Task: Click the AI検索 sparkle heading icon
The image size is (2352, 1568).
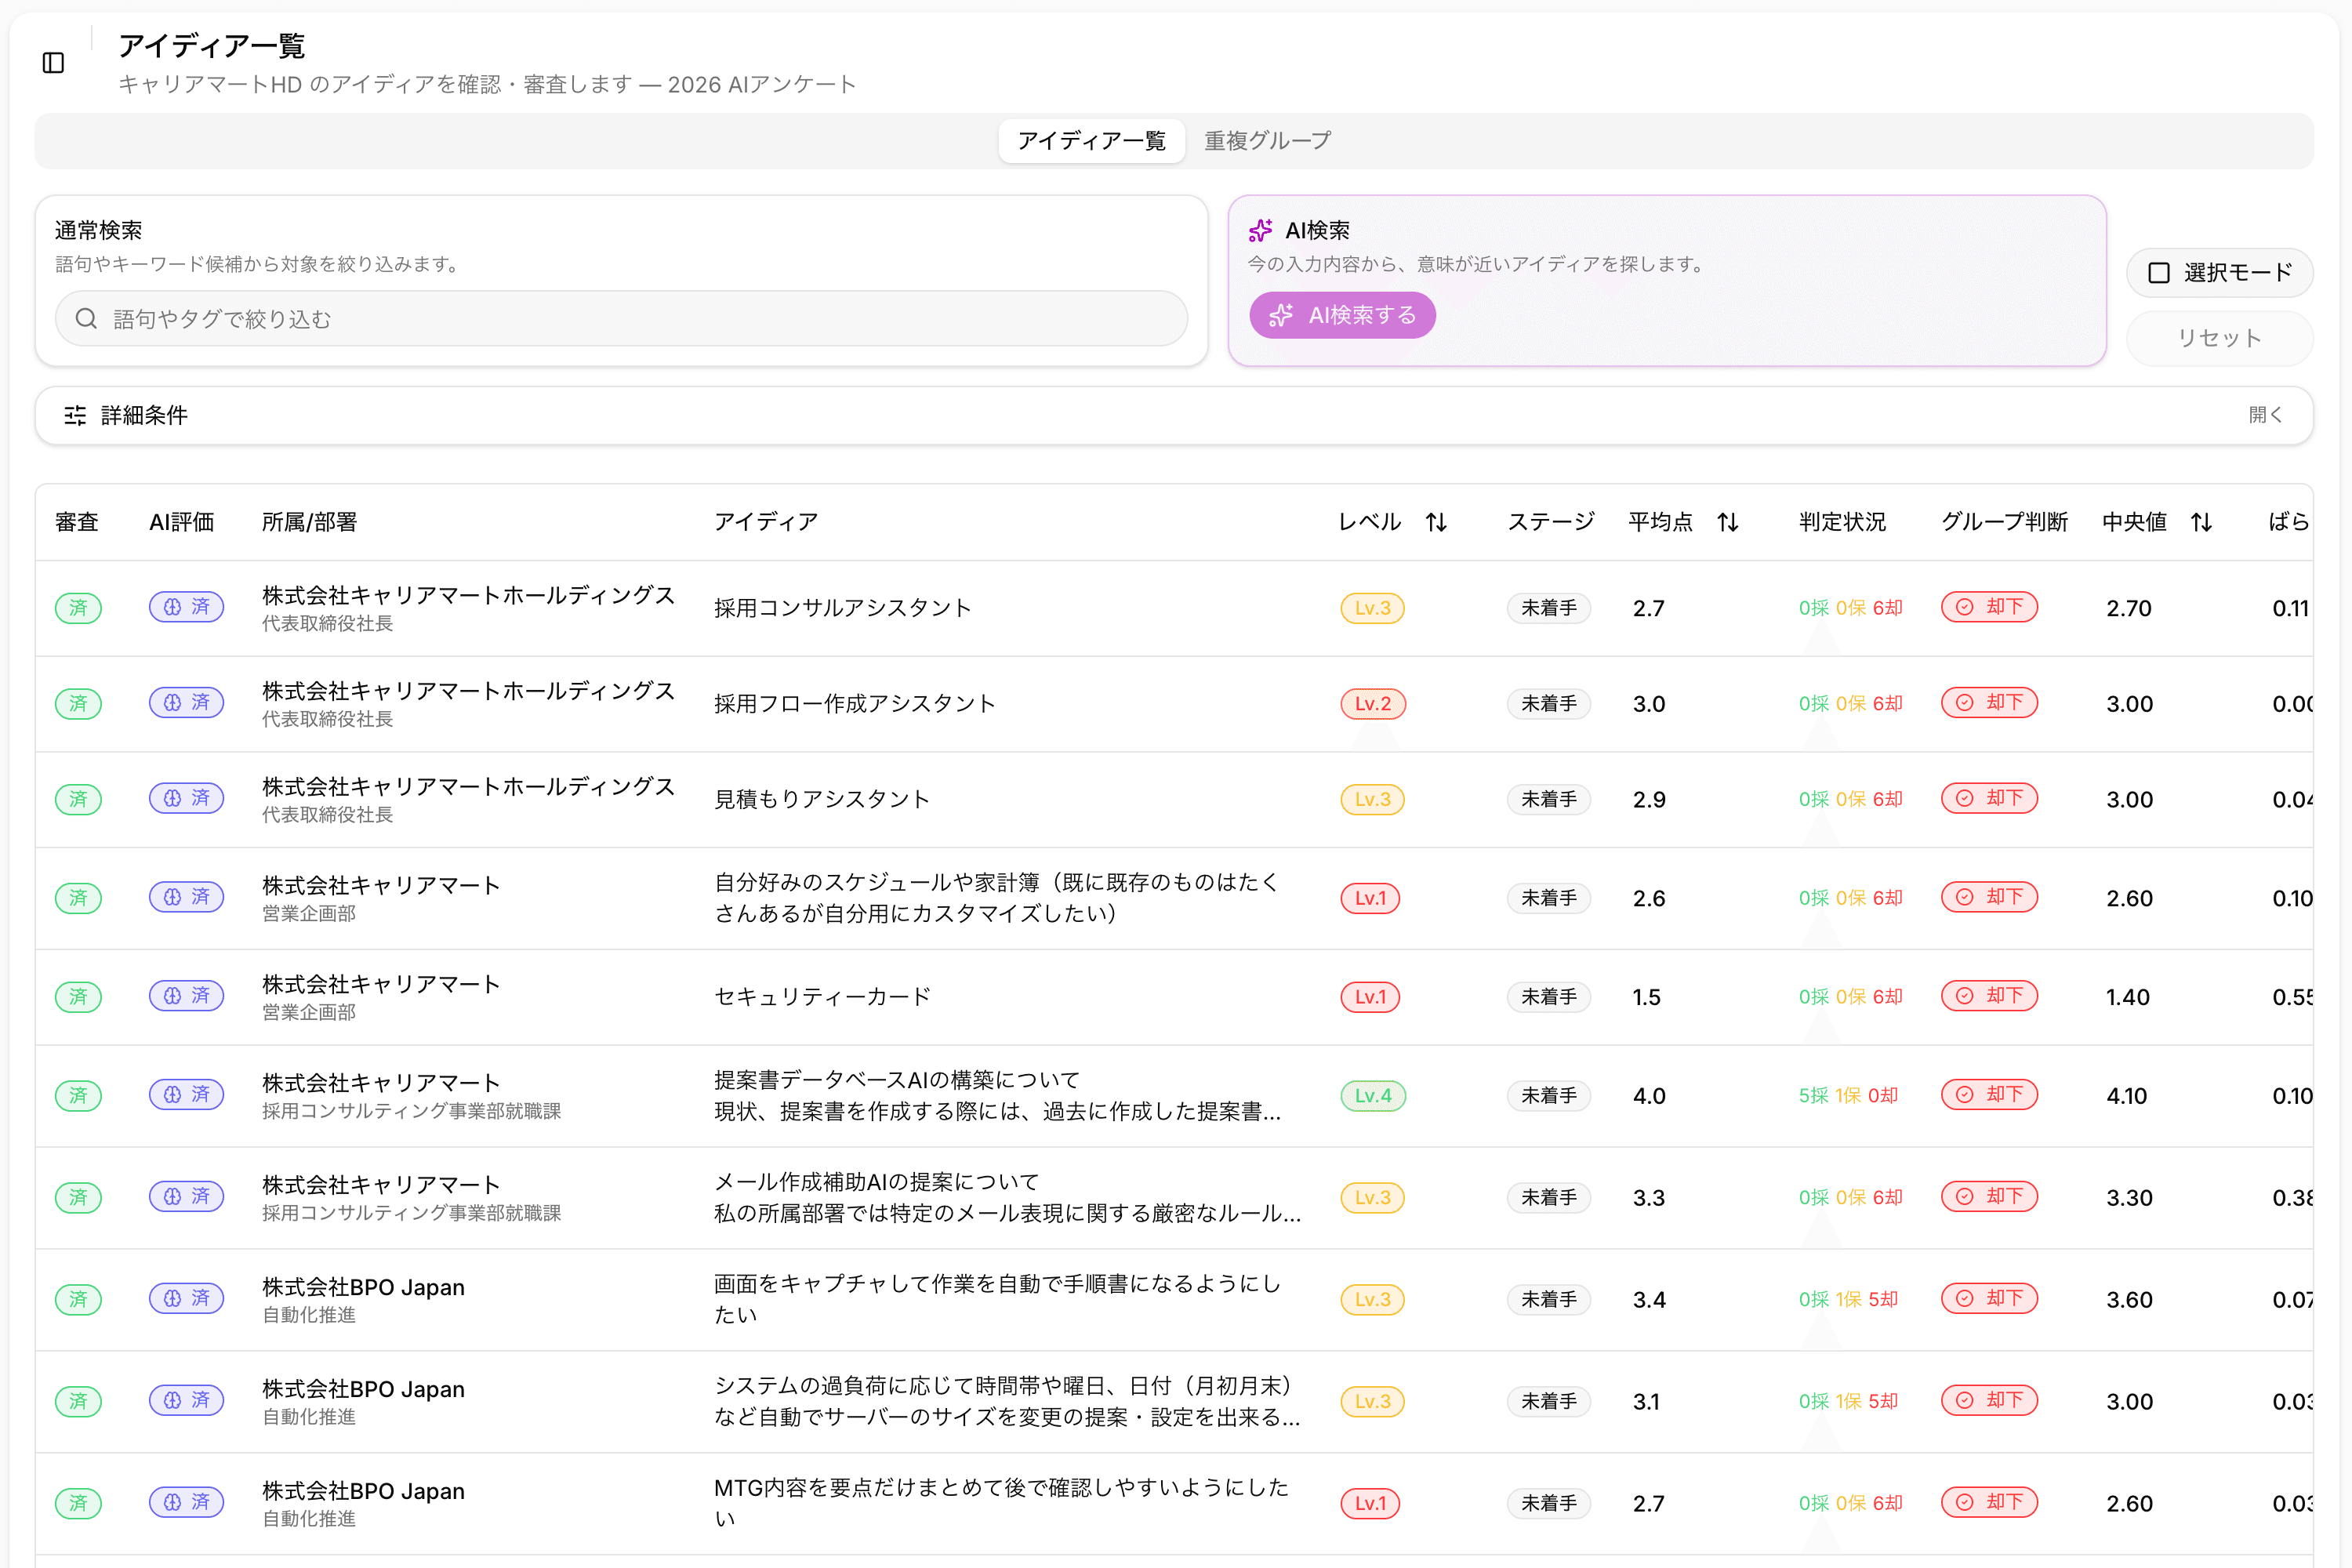Action: [1260, 230]
